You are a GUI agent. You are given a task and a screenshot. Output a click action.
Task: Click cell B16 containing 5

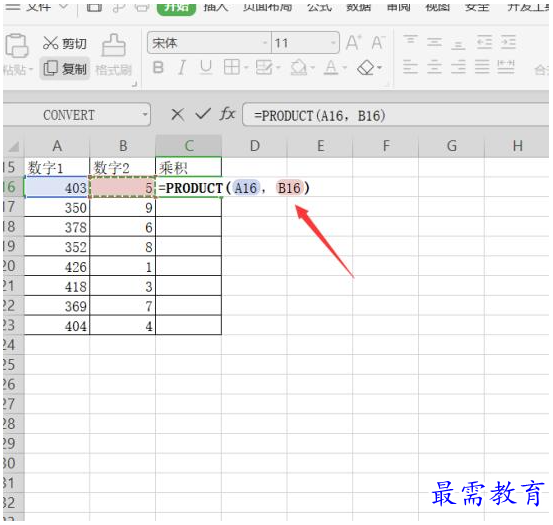point(123,187)
